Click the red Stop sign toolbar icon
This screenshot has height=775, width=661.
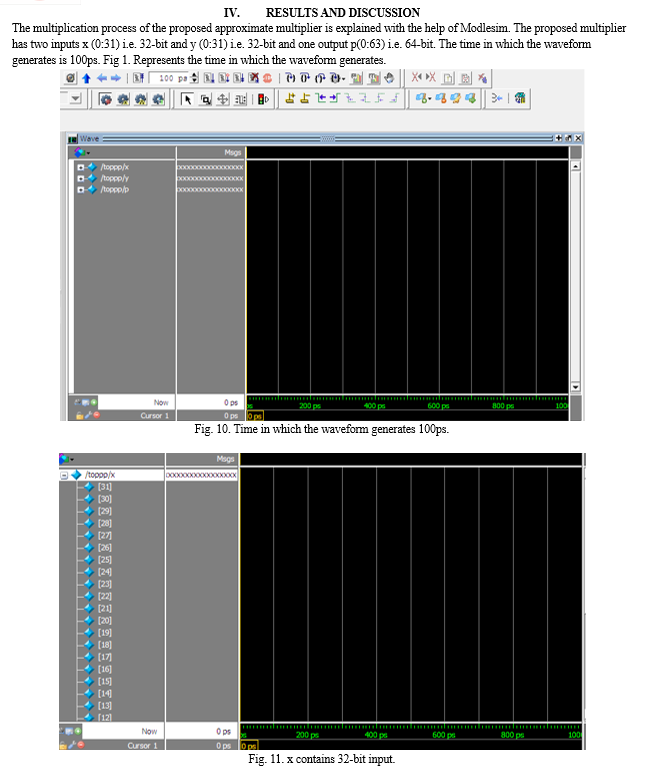pyautogui.click(x=267, y=78)
